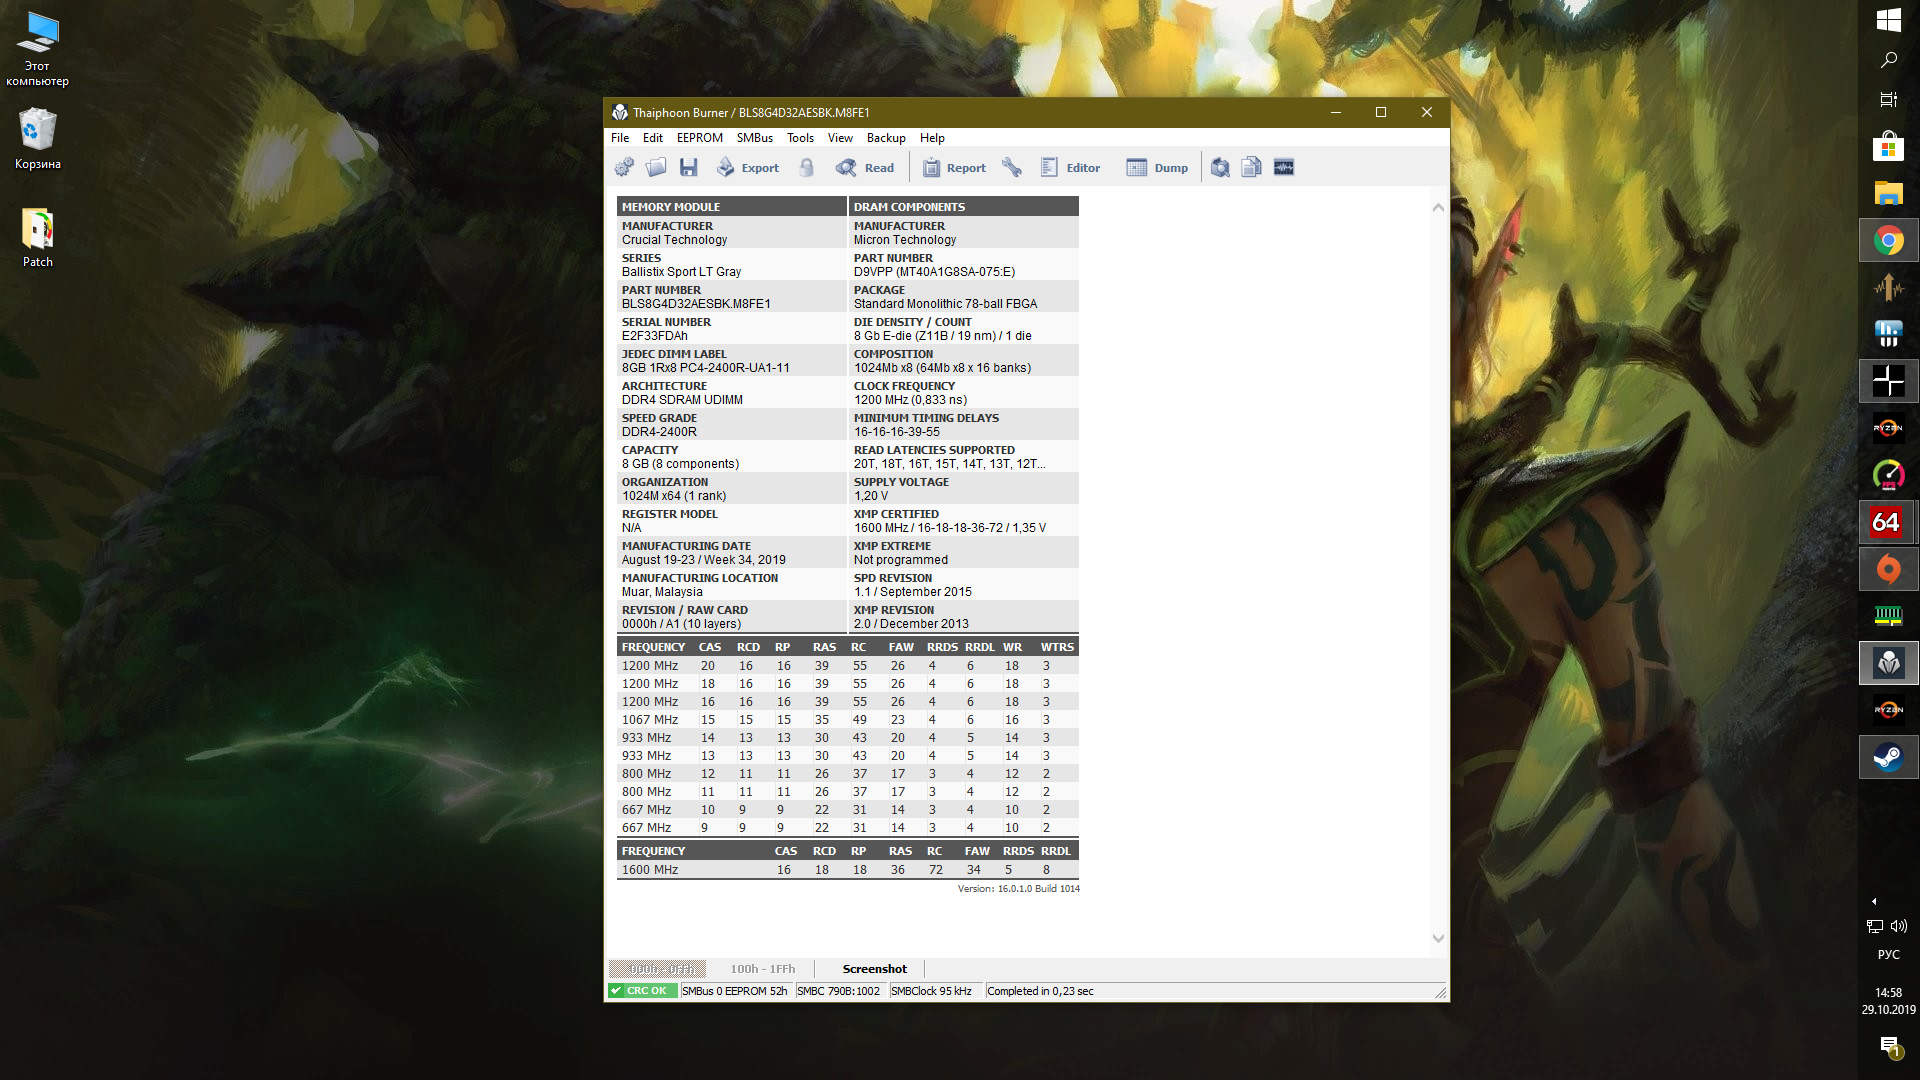
Task: Show the Dump view from toolbar
Action: 1157,168
